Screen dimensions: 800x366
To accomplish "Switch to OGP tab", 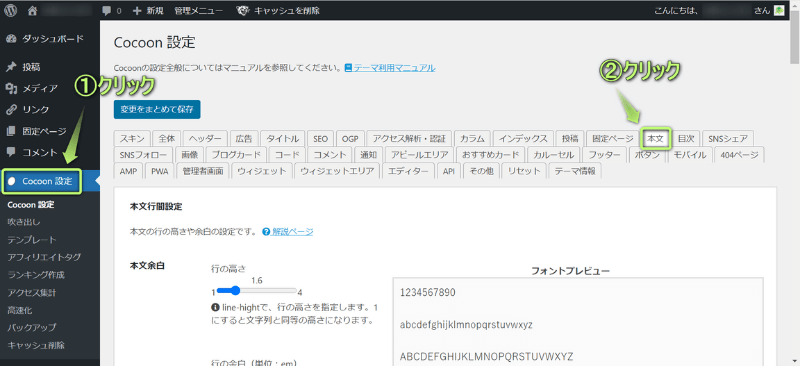I will click(x=350, y=138).
